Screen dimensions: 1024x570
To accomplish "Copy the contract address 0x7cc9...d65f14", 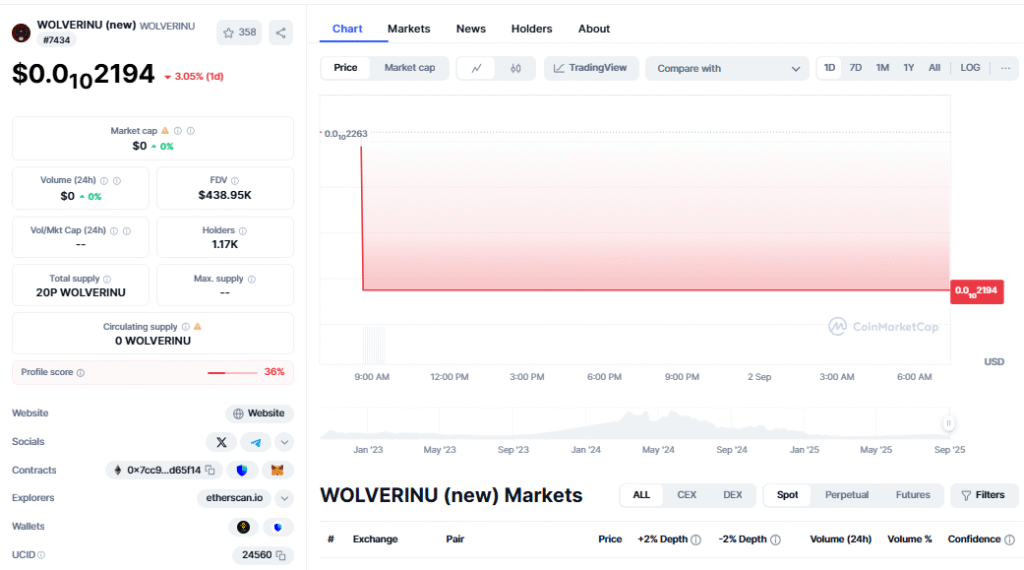I will point(210,470).
